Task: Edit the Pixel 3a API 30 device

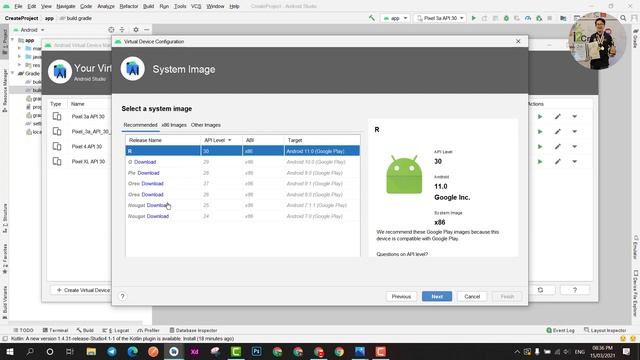Action: tap(558, 117)
